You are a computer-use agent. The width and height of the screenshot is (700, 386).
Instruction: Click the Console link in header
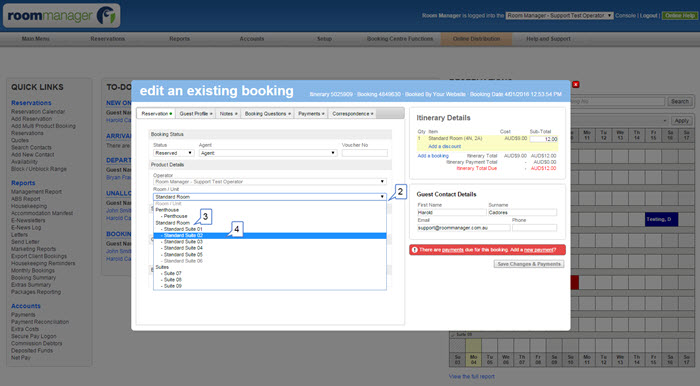pos(625,16)
